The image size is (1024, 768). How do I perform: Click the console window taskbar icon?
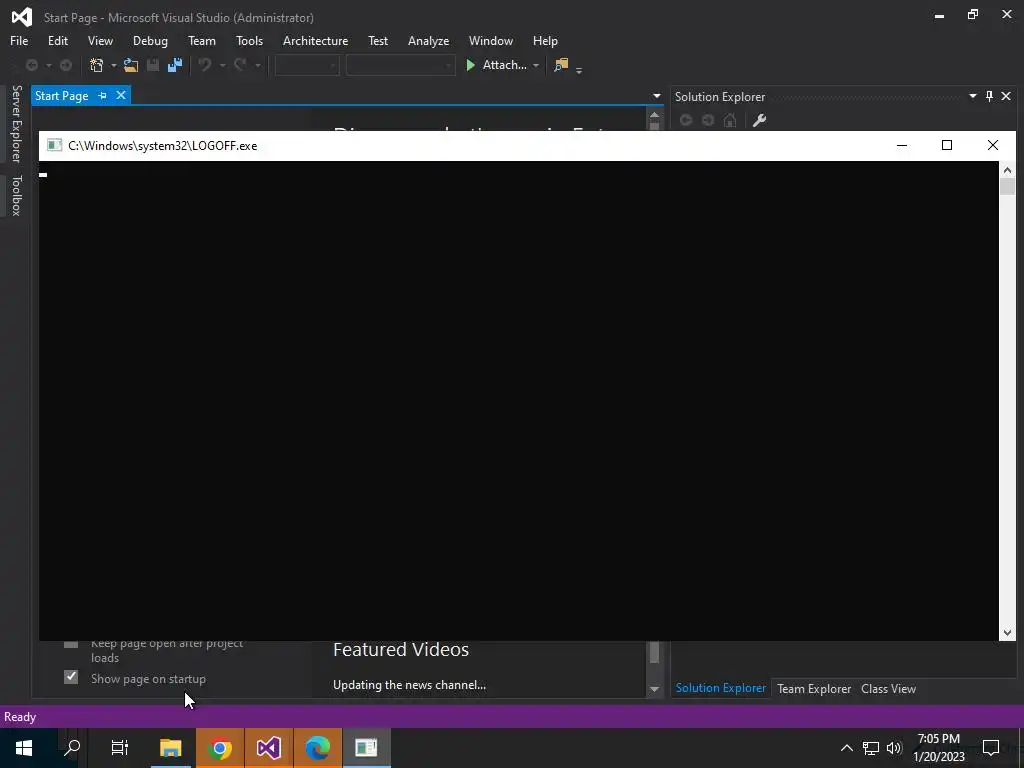coord(366,748)
